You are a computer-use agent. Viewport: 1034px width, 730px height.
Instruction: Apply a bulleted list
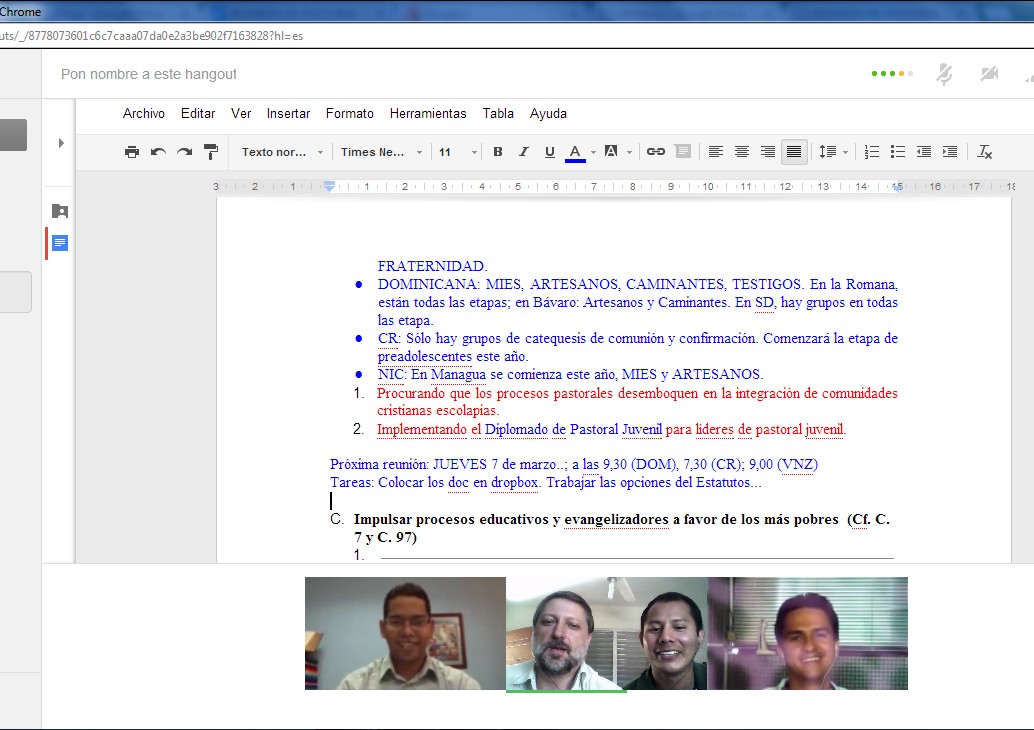(898, 152)
